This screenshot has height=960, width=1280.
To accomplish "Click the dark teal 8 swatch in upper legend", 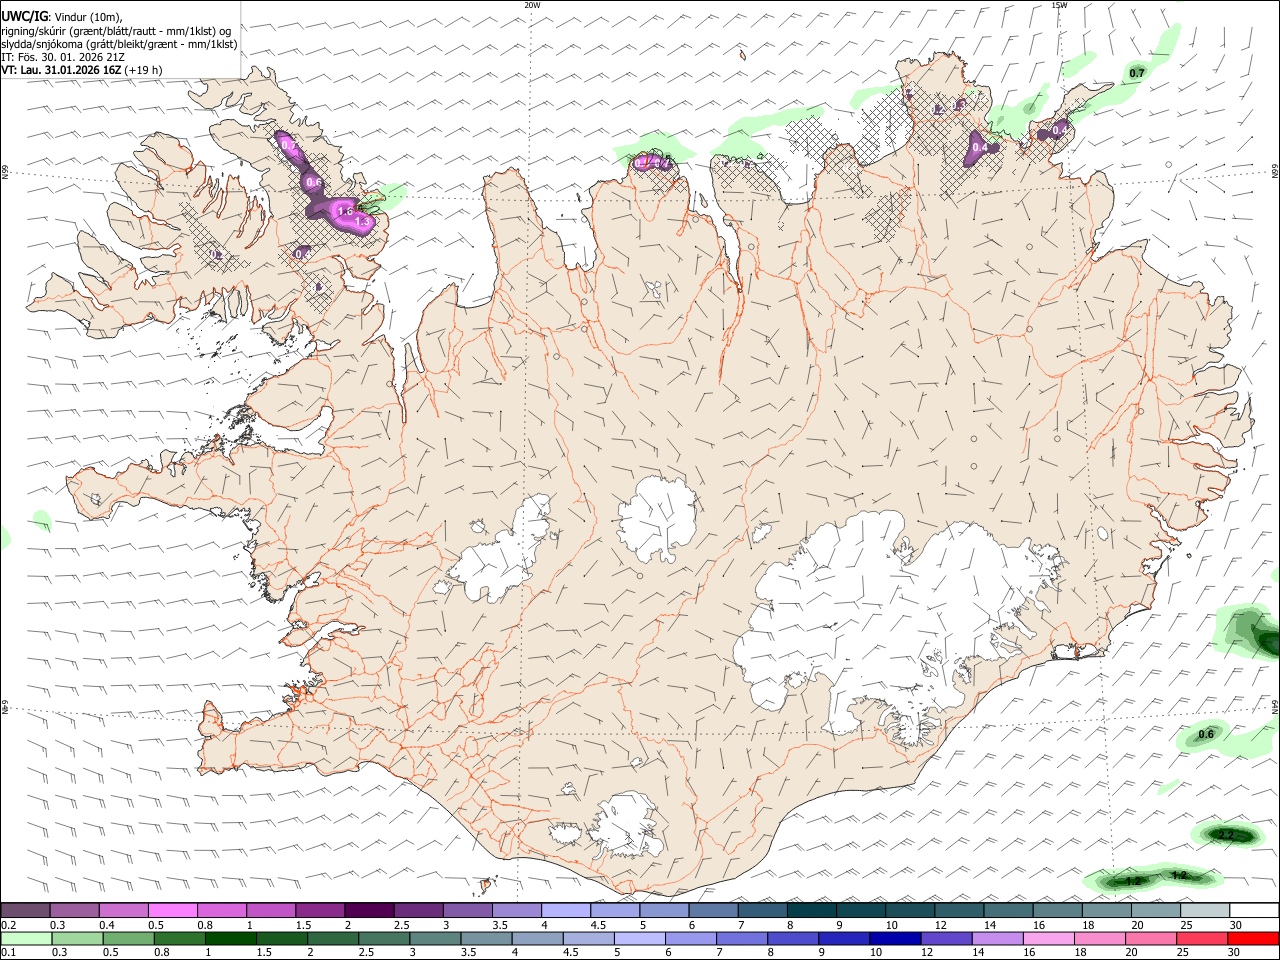I will coord(811,911).
